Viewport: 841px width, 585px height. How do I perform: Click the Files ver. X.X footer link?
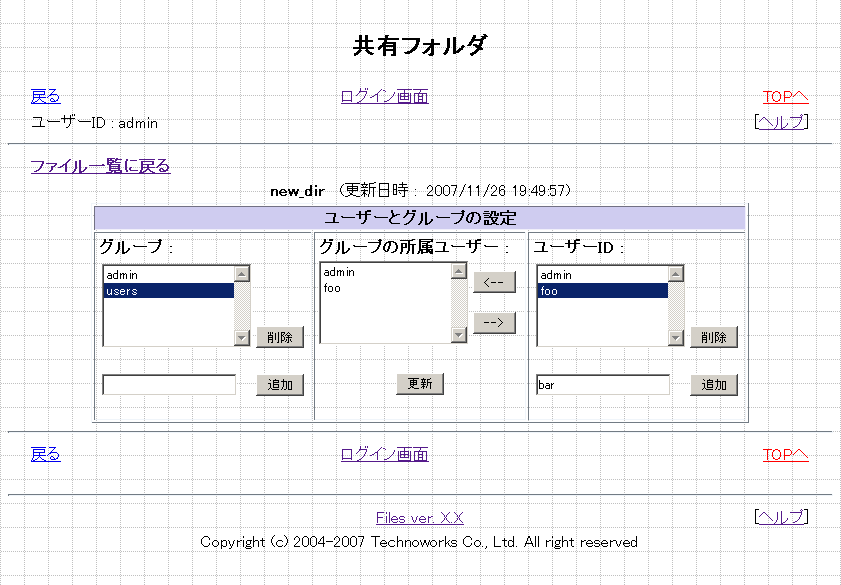[x=419, y=518]
